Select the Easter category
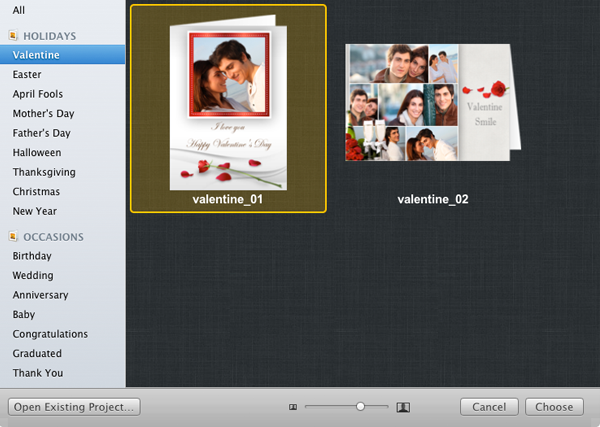600x427 pixels. point(27,75)
